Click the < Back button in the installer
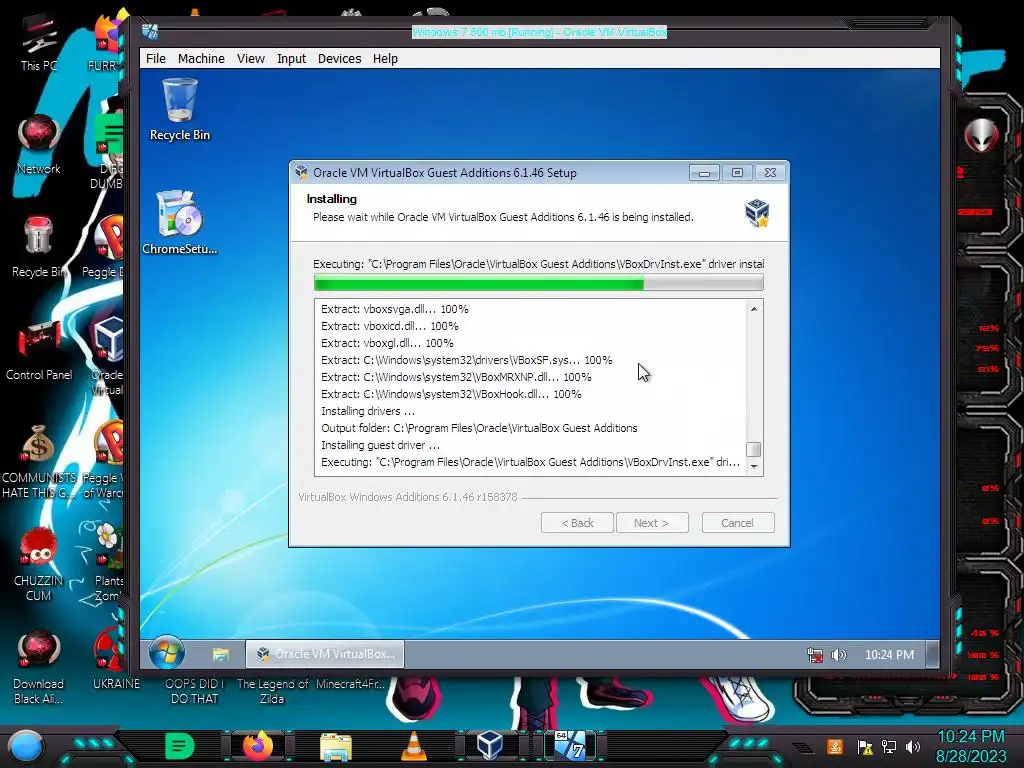Screen dimensions: 1024x768 coord(577,522)
